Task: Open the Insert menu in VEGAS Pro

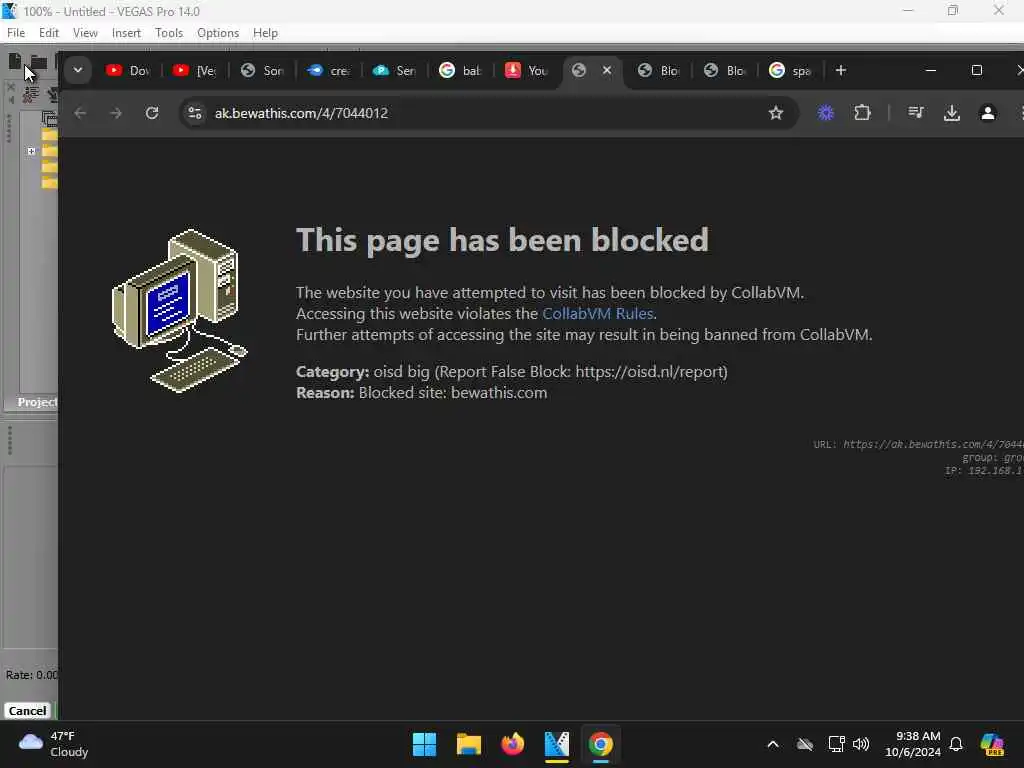Action: [126, 33]
